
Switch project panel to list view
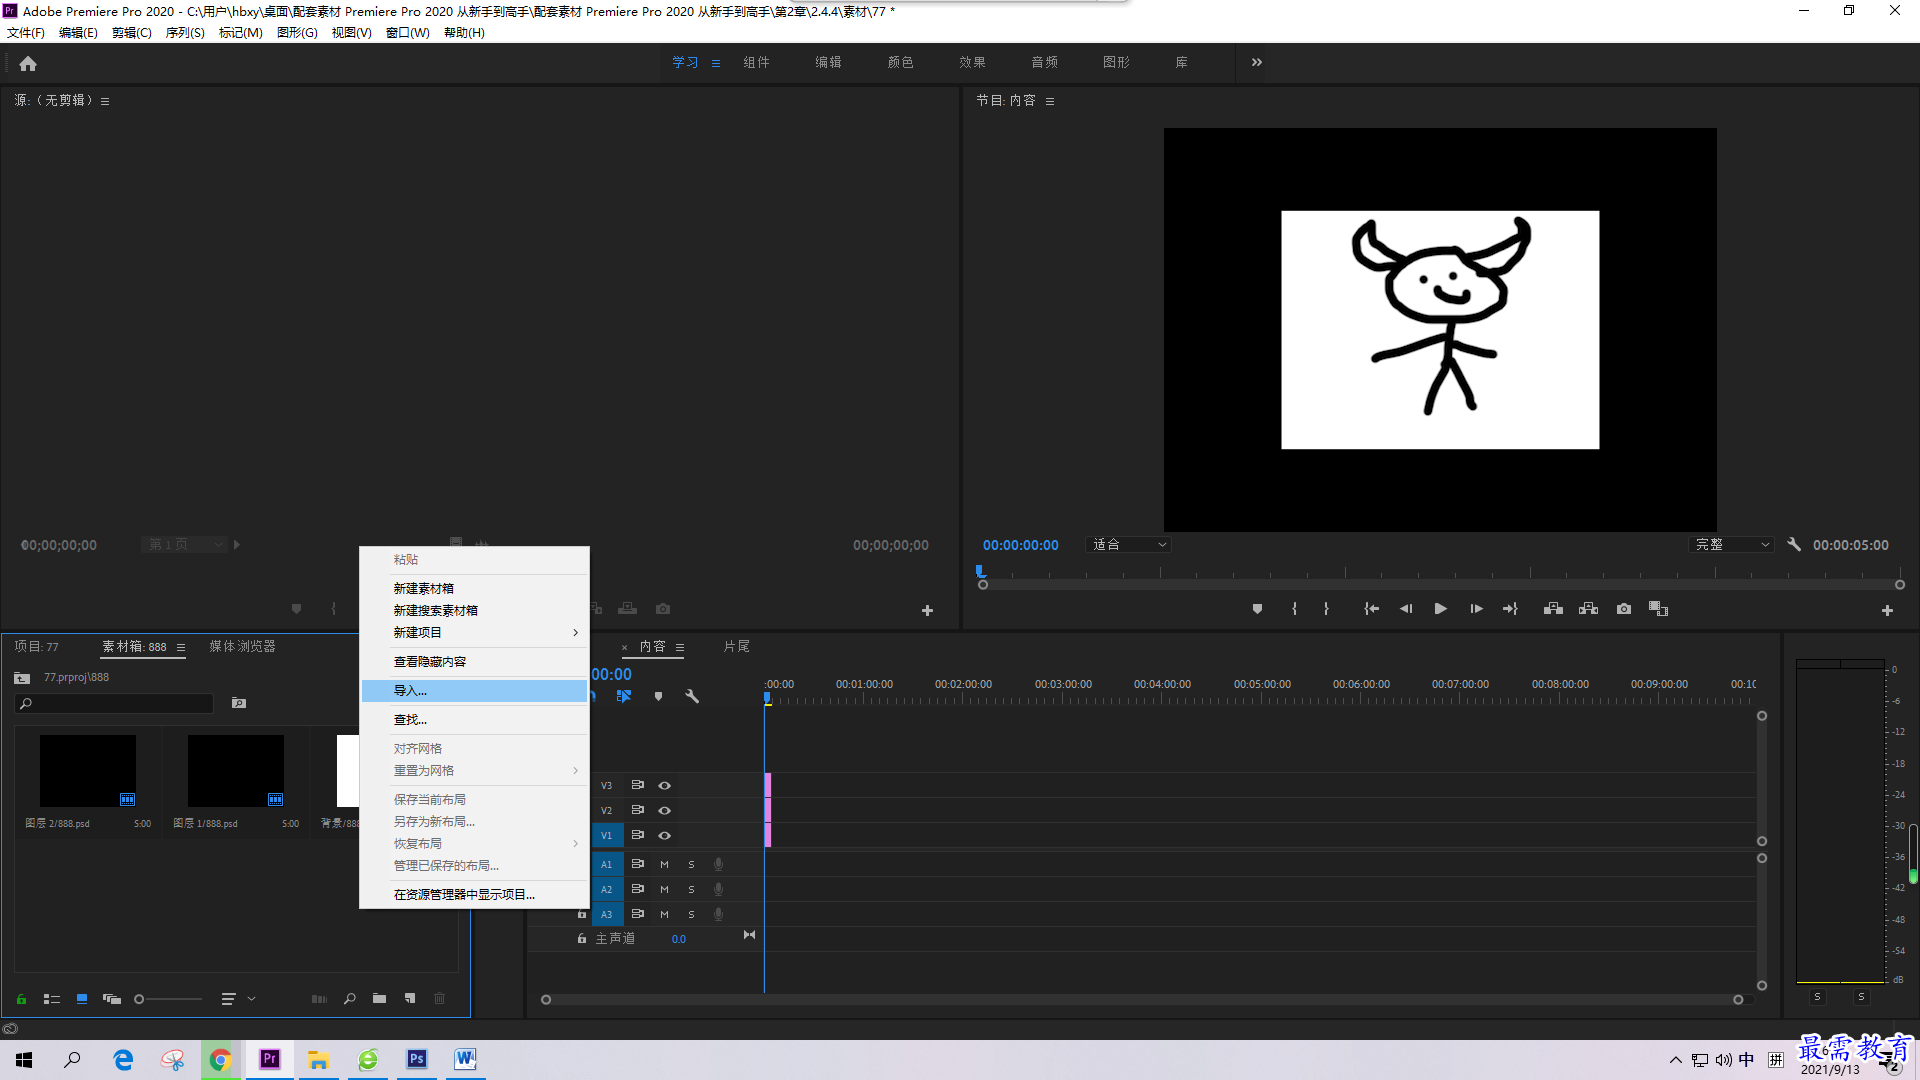click(52, 999)
